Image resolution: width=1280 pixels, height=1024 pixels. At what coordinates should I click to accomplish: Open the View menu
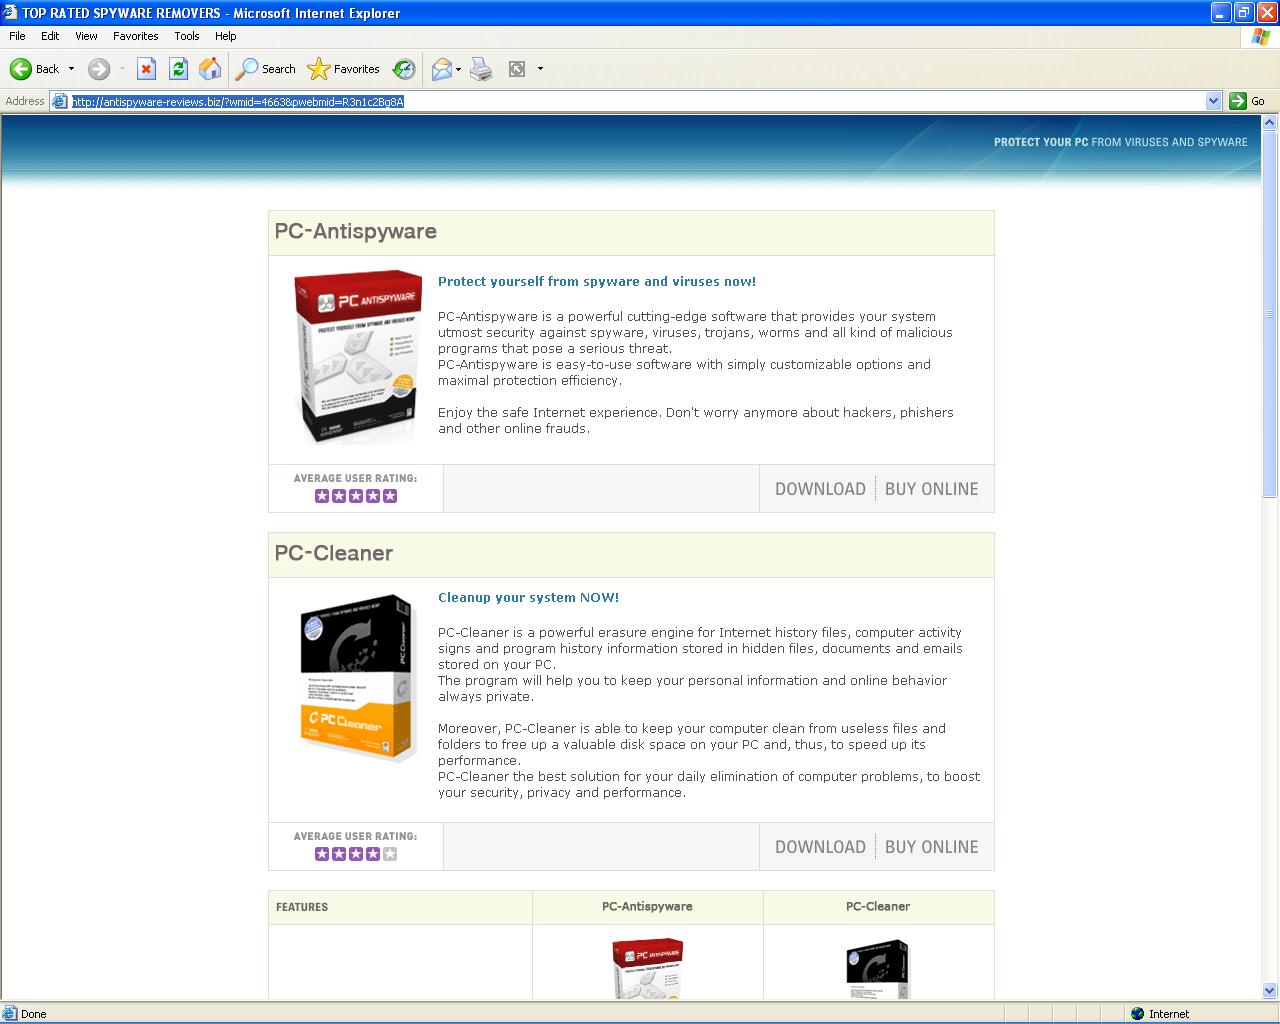coord(86,36)
